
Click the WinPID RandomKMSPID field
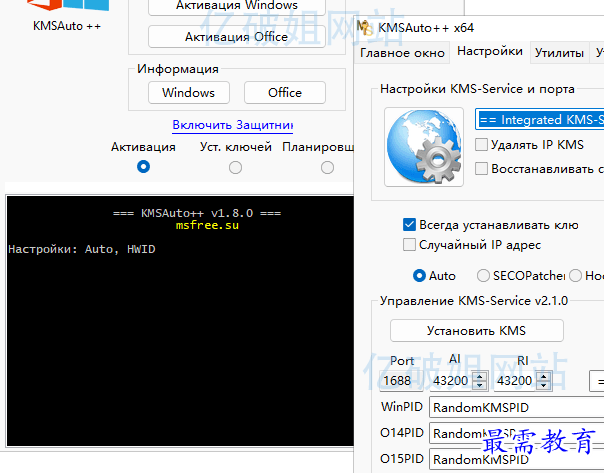[x=517, y=407]
